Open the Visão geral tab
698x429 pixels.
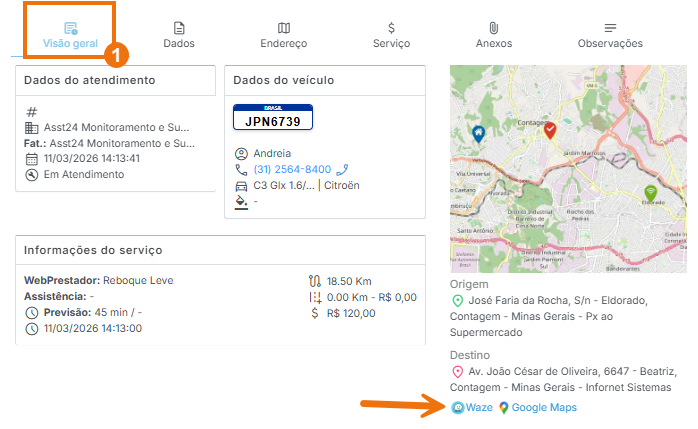click(x=69, y=34)
